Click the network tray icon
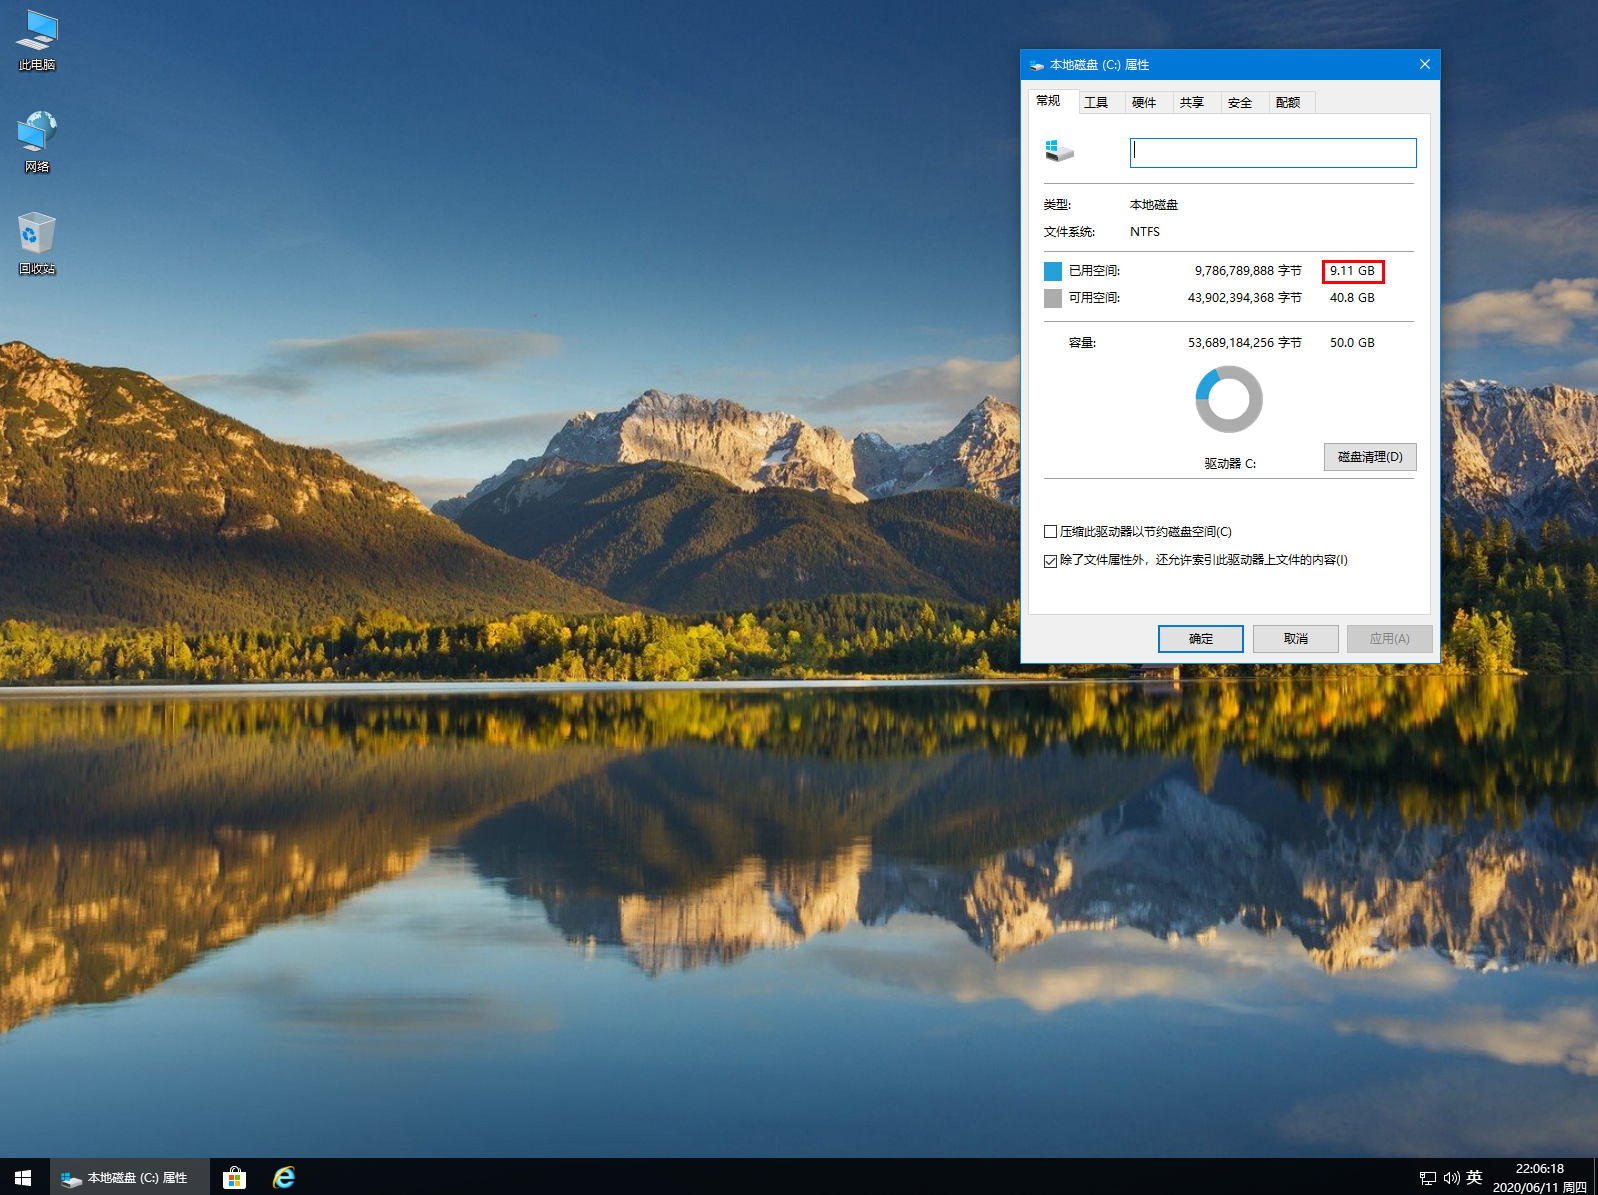 (x=1427, y=1178)
